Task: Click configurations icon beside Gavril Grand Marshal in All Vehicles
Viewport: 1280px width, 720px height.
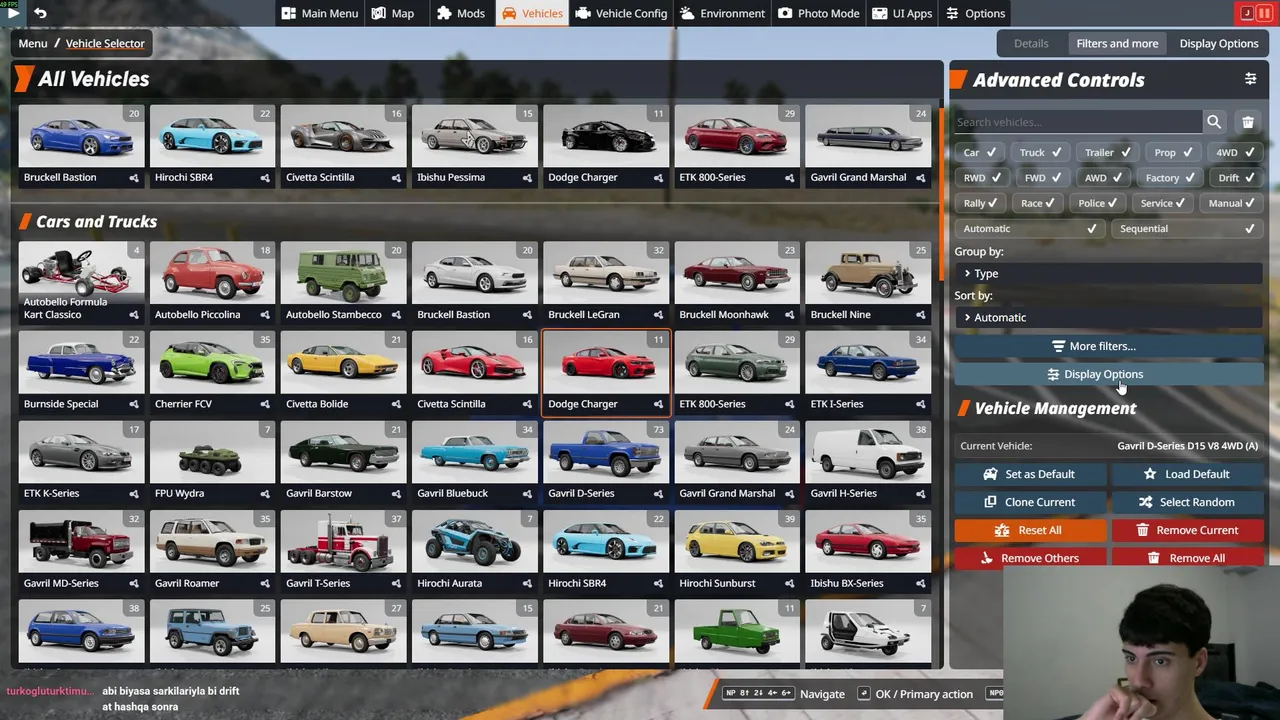Action: pyautogui.click(x=920, y=178)
